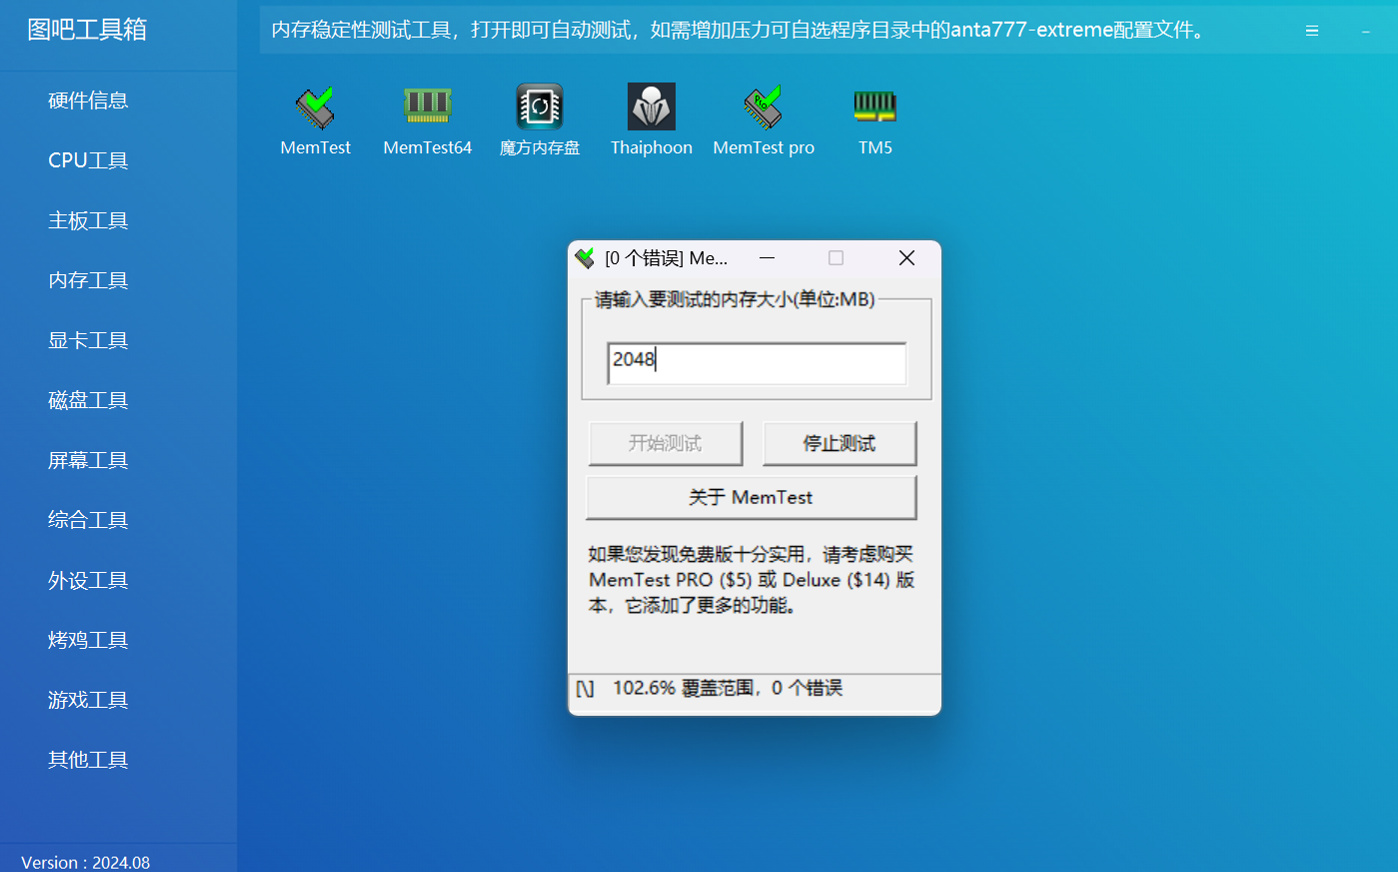Launch the 魔方内存盘 tool icon
1398x872 pixels.
[539, 108]
